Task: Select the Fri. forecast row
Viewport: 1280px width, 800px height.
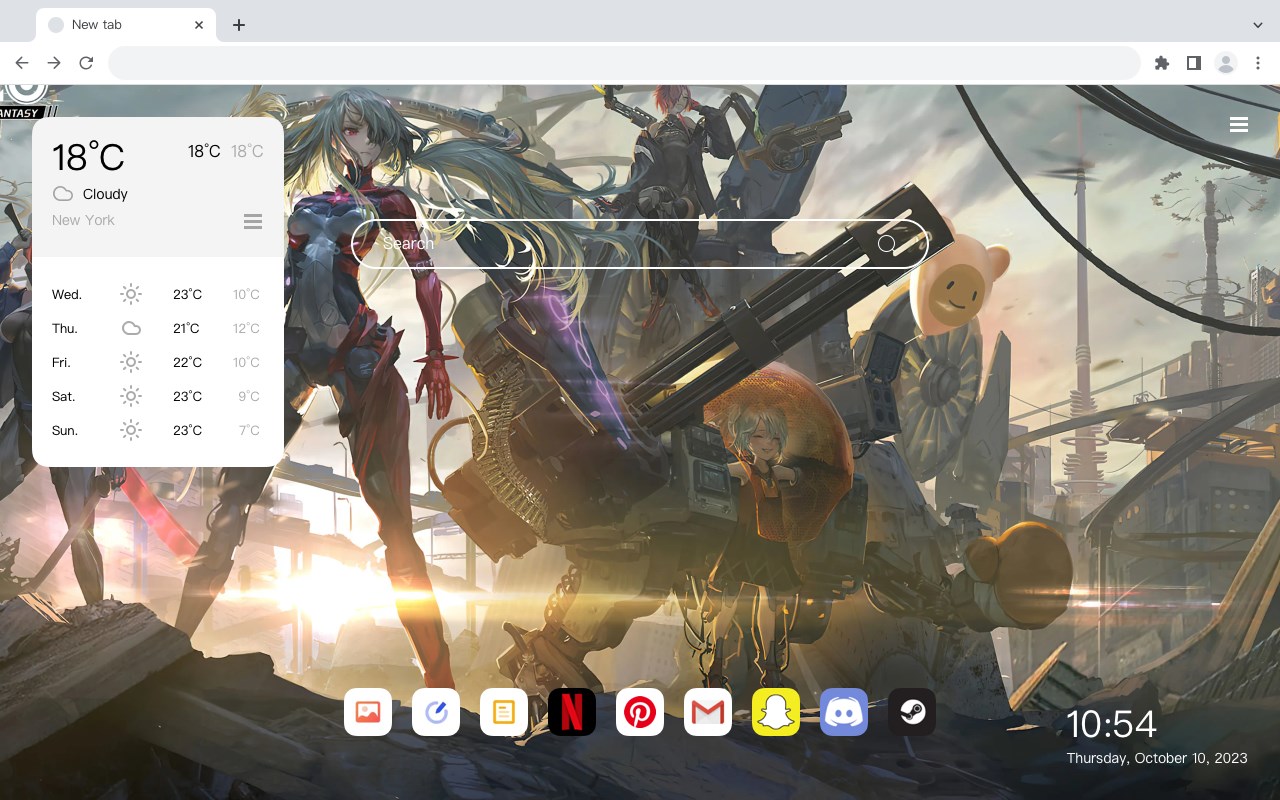Action: click(158, 362)
